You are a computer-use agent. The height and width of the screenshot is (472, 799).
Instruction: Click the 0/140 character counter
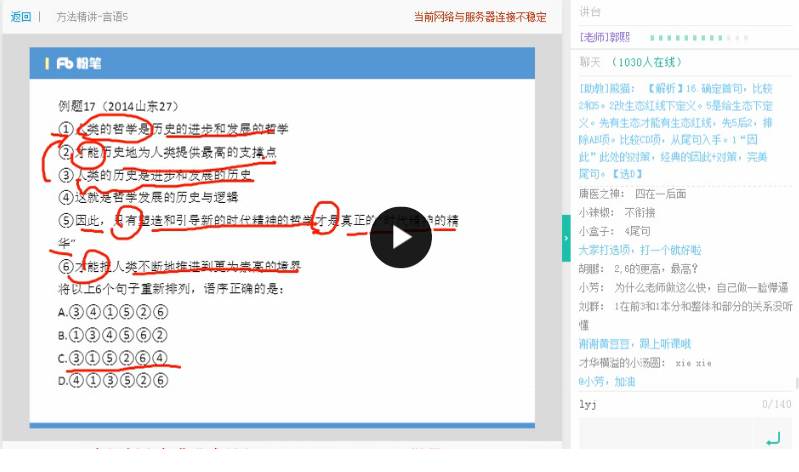pyautogui.click(x=777, y=405)
